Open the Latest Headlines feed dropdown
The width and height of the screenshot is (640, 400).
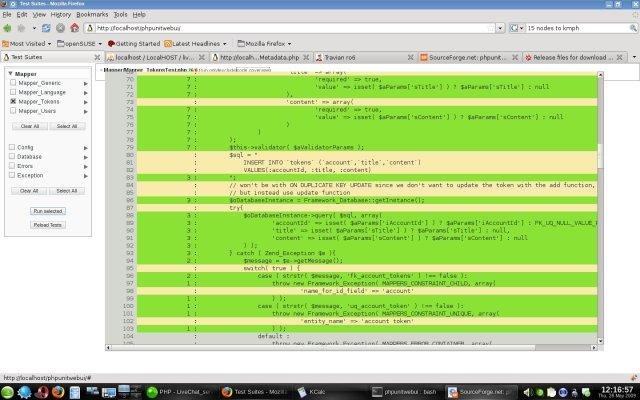pos(195,44)
